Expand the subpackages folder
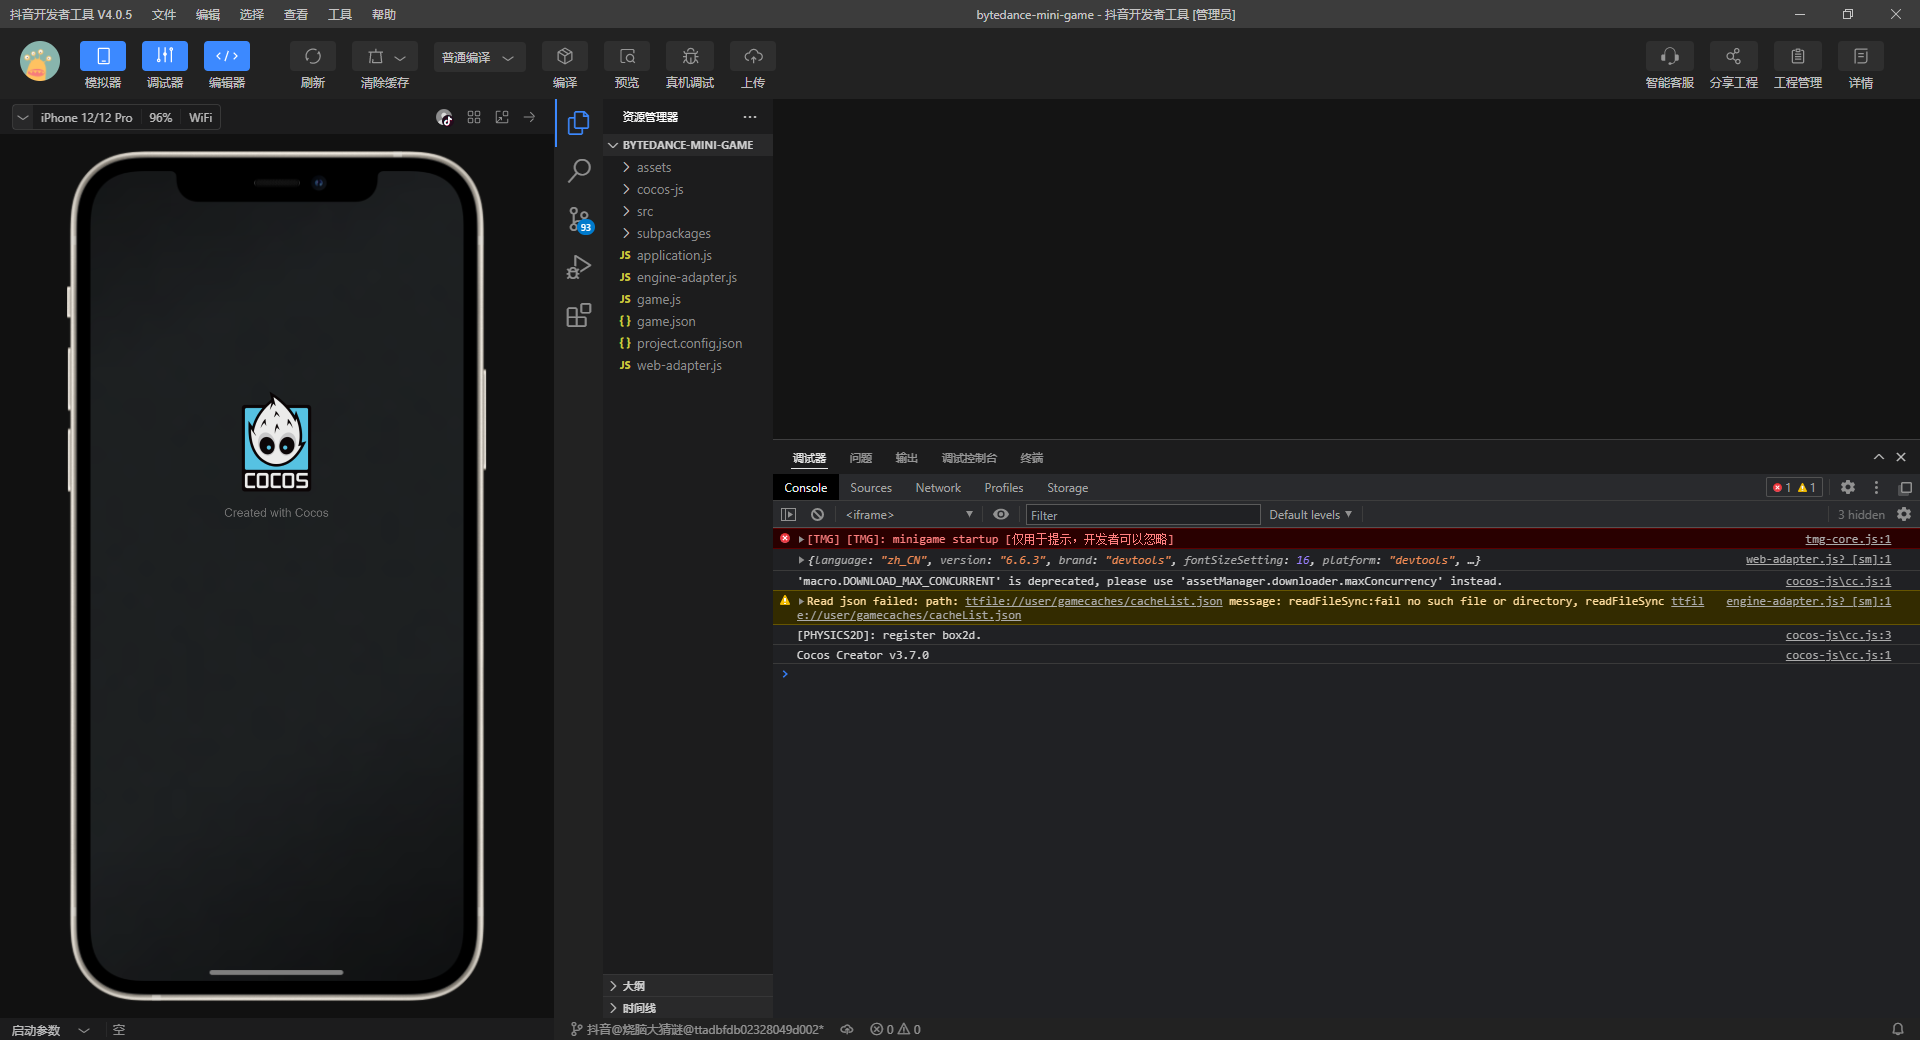 (x=673, y=234)
